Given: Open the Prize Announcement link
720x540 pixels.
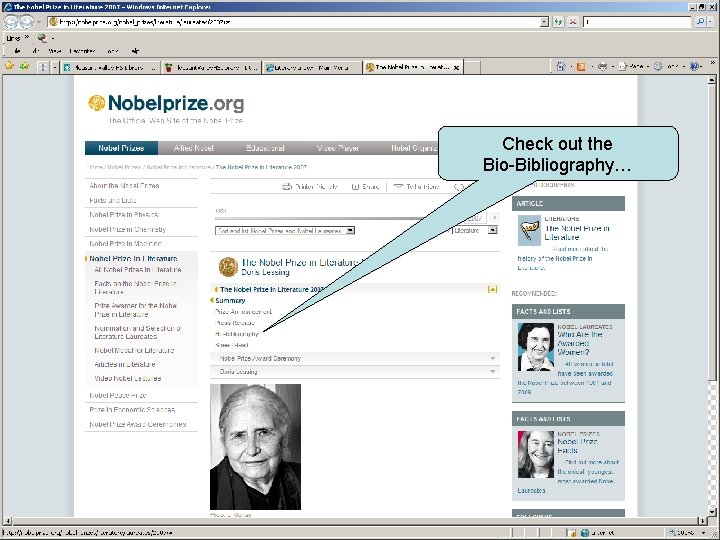Looking at the screenshot, I should pyautogui.click(x=243, y=311).
